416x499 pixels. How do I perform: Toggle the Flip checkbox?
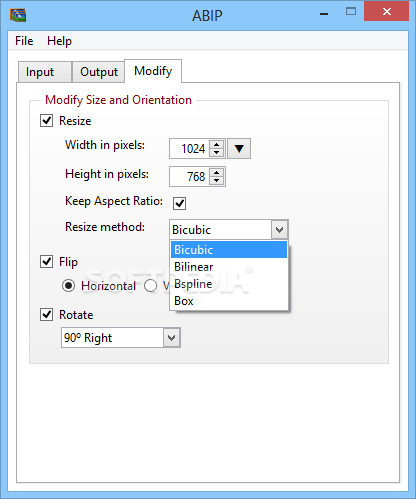click(x=47, y=262)
